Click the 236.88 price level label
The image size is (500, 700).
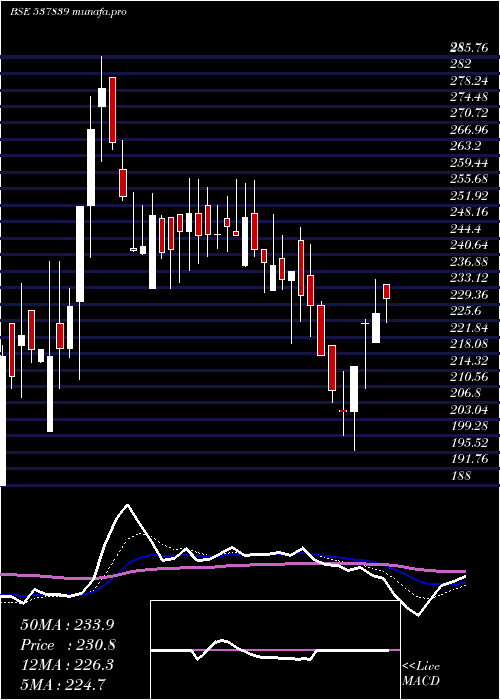tap(469, 262)
